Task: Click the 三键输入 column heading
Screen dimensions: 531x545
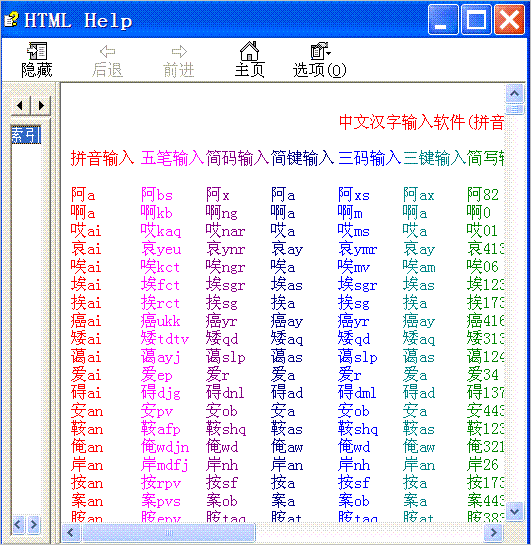Action: point(434,158)
